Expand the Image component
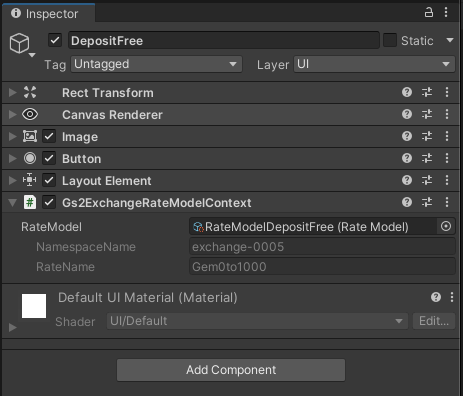 click(12, 136)
